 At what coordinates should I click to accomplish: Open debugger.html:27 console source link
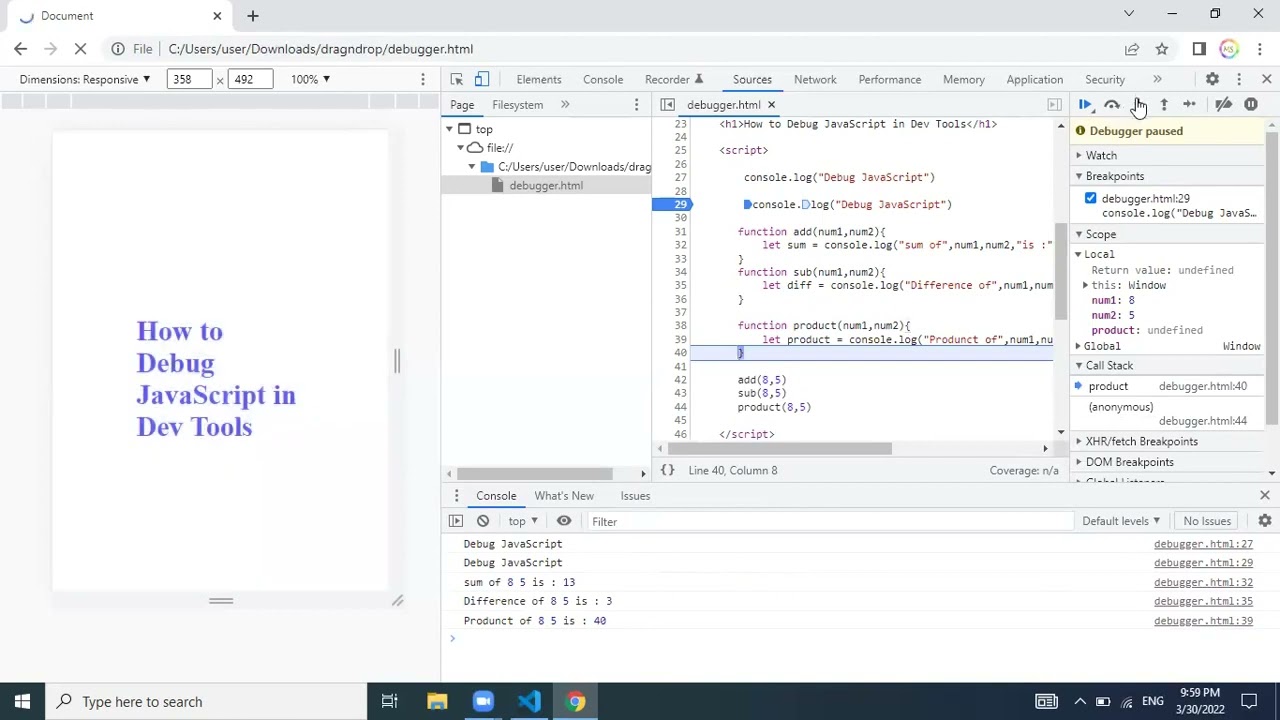(1203, 544)
